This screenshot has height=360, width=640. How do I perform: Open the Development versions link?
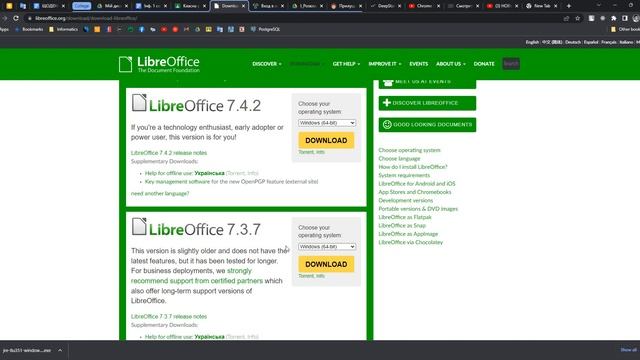(406, 200)
